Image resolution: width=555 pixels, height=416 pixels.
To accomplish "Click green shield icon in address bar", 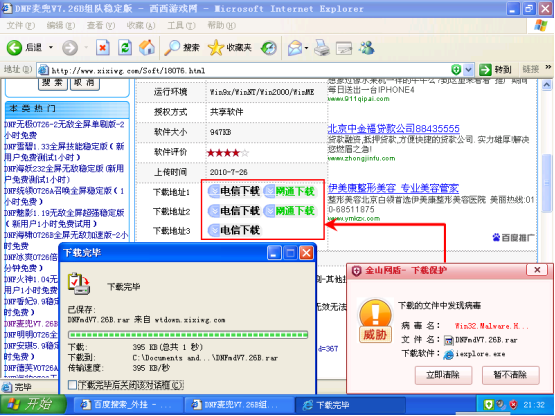I will (456, 70).
